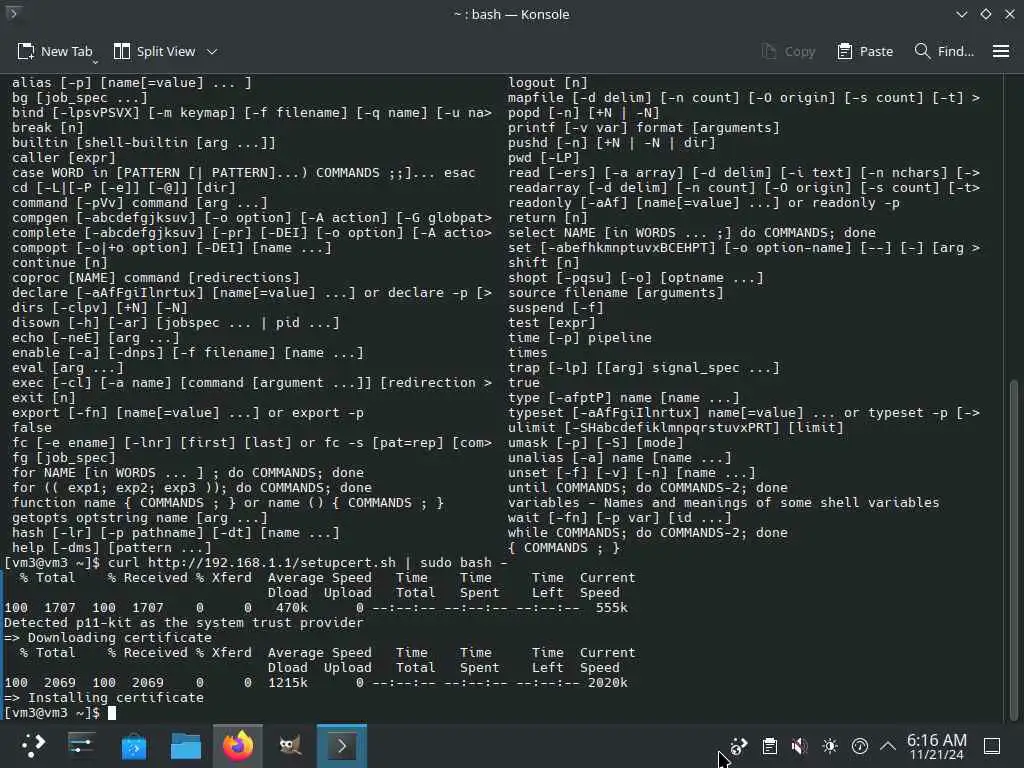Click the 'umask [-p] [-S] [mode]' entry

(596, 442)
